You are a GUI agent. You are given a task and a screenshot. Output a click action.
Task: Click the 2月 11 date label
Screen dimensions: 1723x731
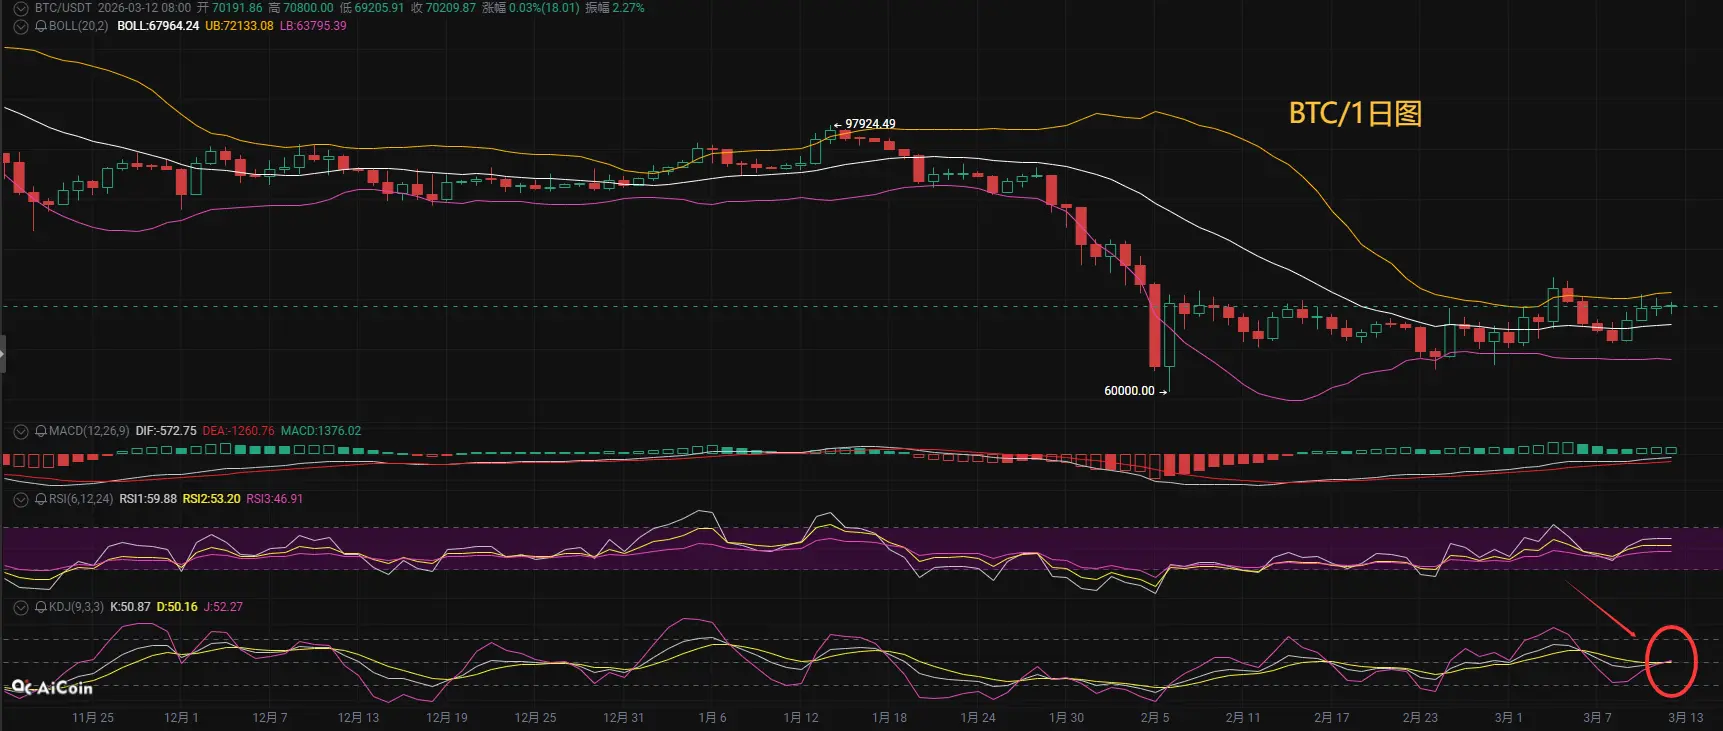(x=1243, y=718)
